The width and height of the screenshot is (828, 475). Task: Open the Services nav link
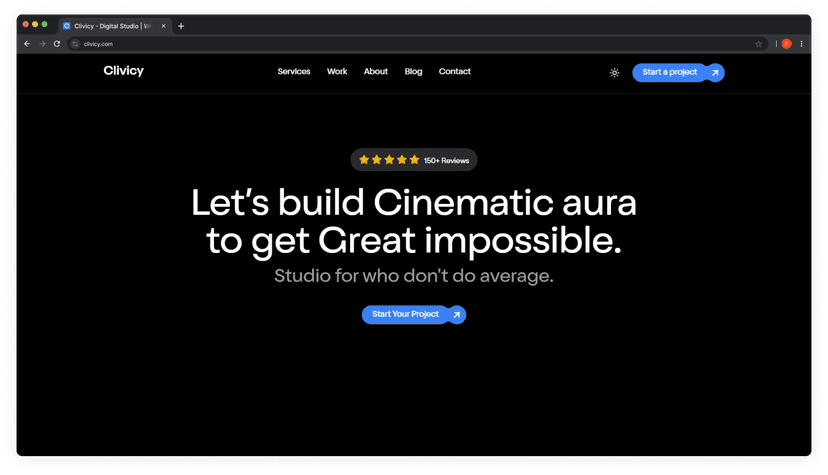tap(294, 71)
